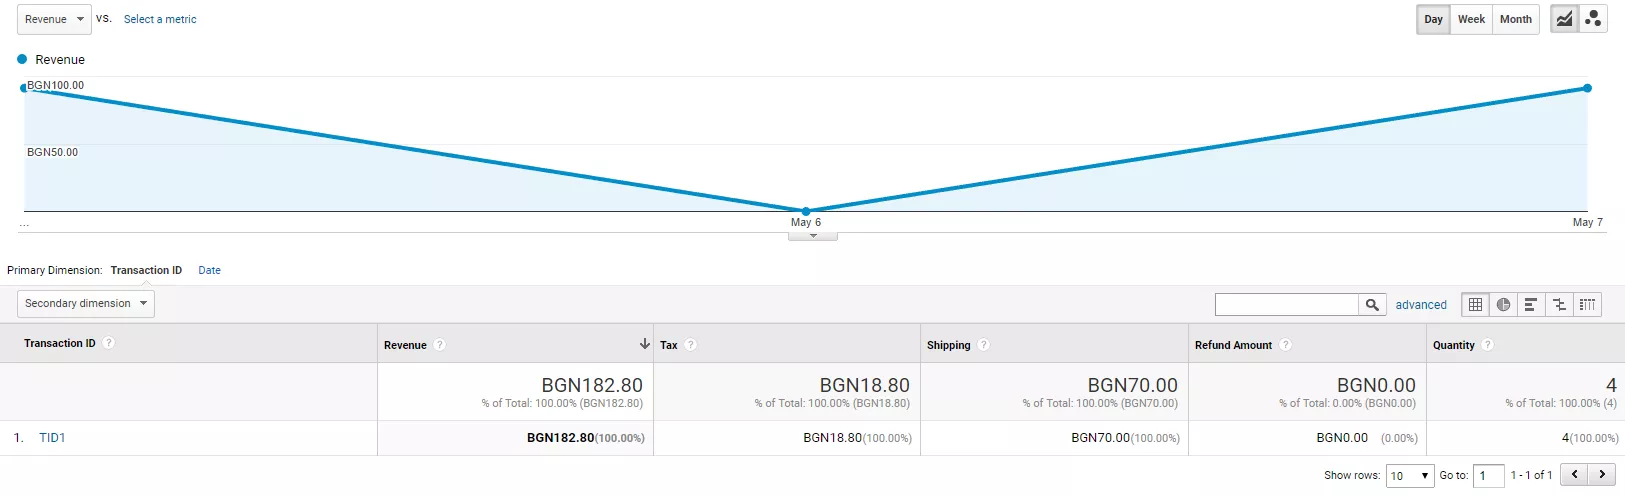Set chart granularity to Week
This screenshot has width=1625, height=496.
click(x=1471, y=19)
